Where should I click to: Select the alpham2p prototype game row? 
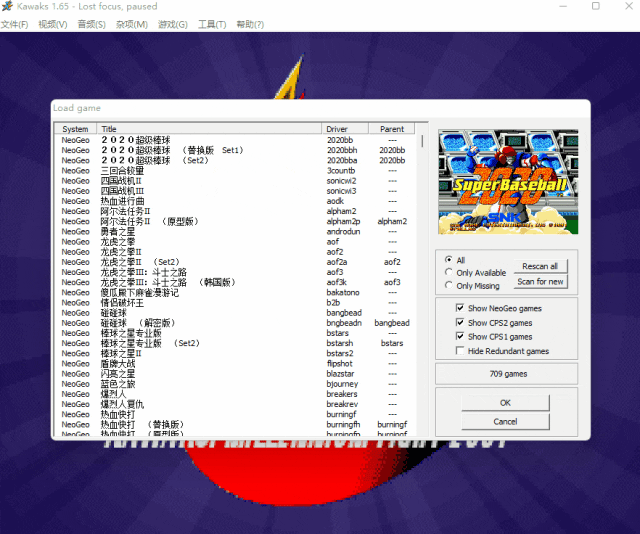(235, 221)
